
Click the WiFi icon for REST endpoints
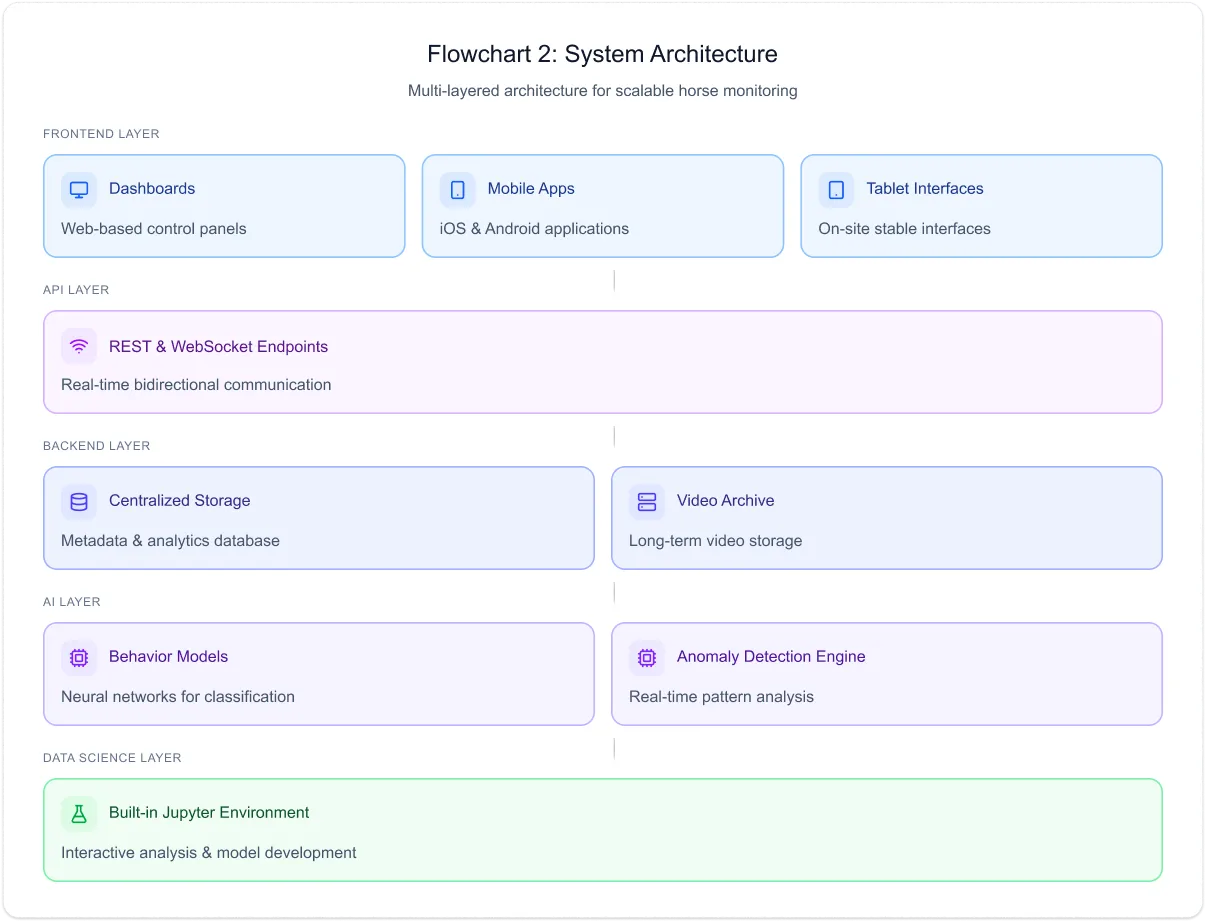pyautogui.click(x=78, y=346)
